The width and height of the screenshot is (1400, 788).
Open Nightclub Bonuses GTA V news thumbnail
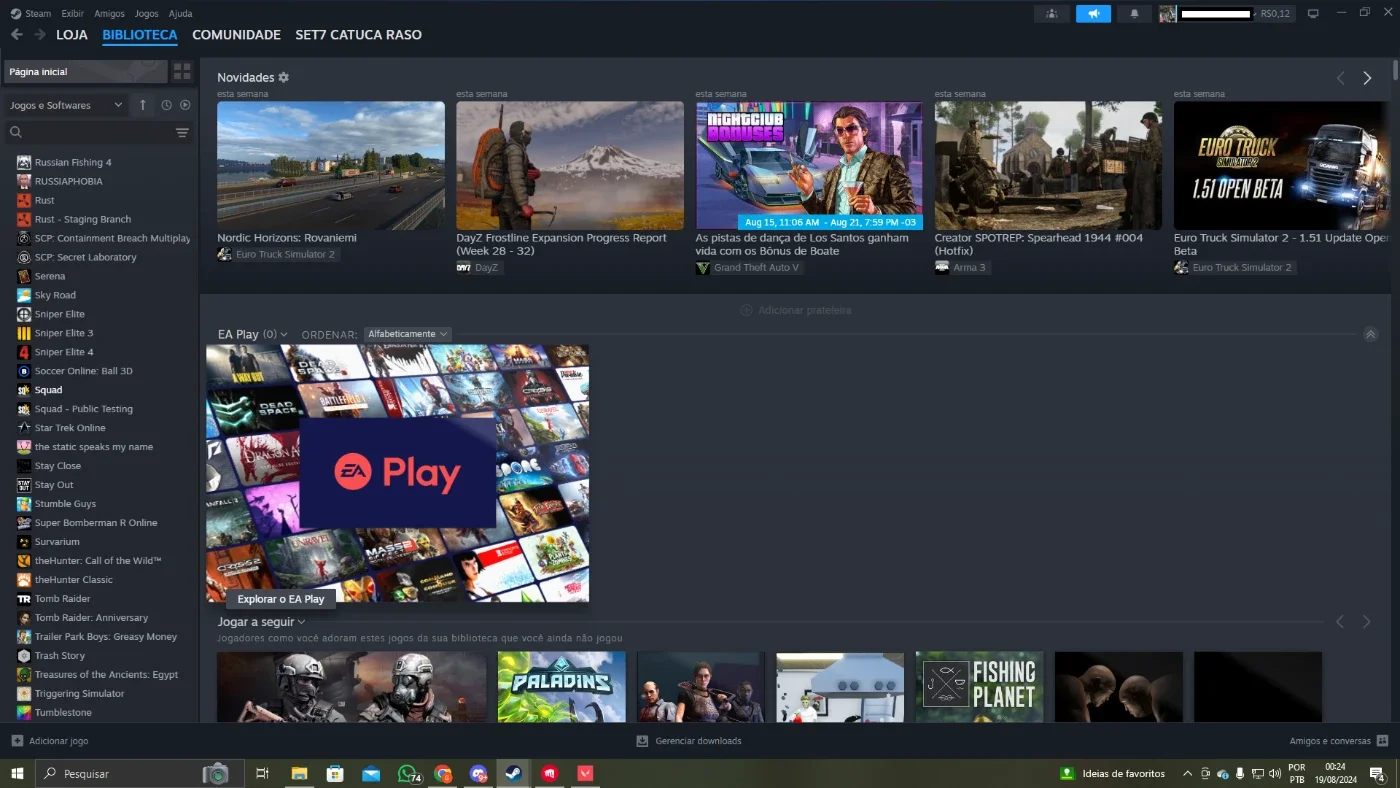[x=809, y=165]
